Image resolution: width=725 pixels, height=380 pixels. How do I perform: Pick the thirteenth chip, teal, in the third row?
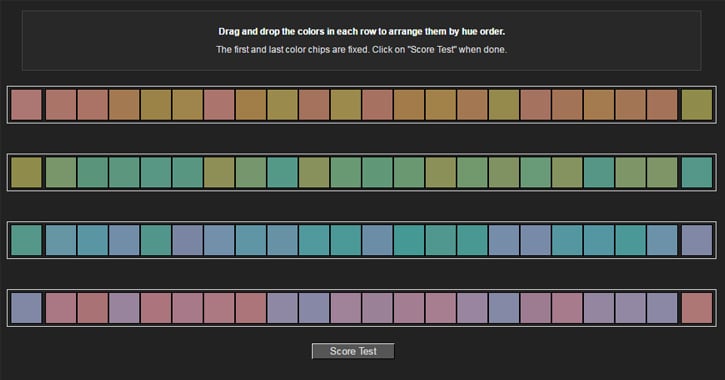(409, 240)
